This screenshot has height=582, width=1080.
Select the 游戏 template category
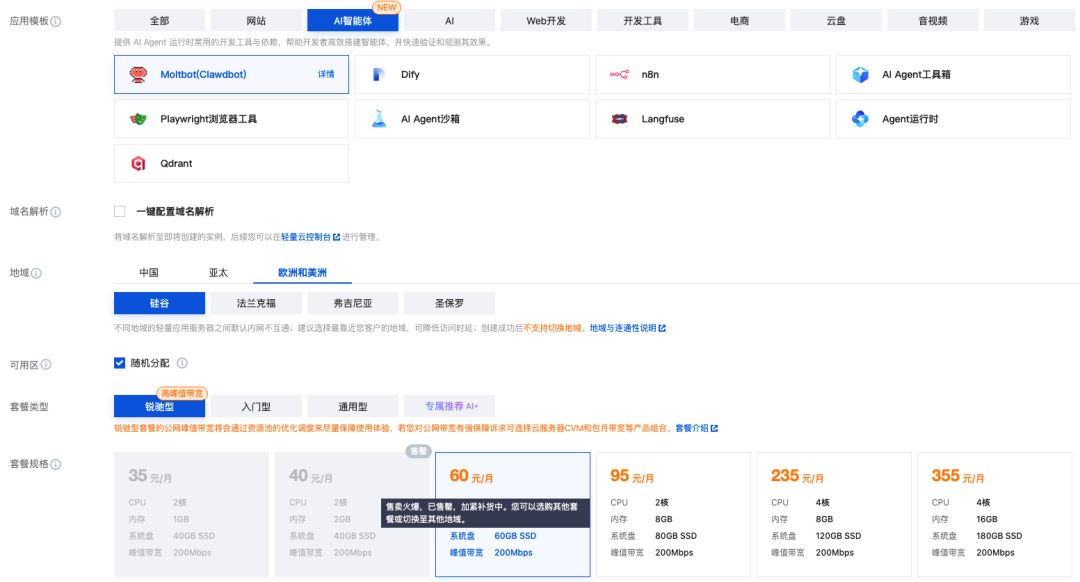(x=1029, y=21)
